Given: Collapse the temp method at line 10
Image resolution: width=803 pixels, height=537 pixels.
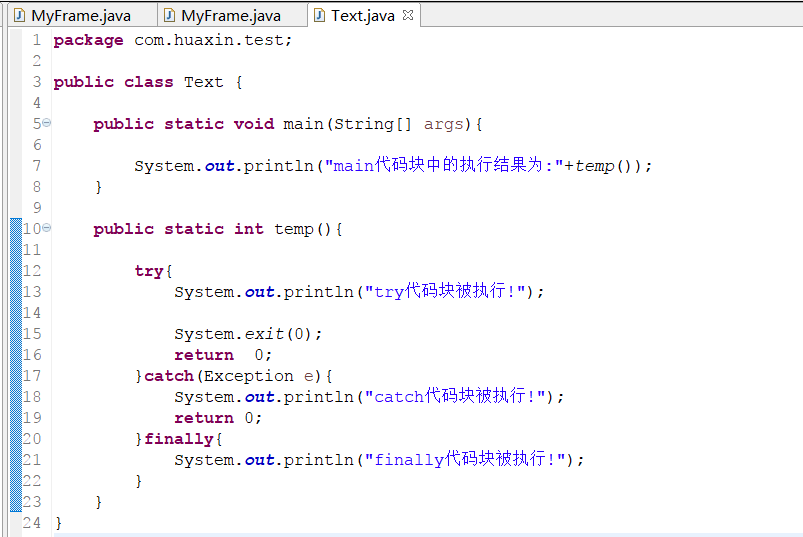Looking at the screenshot, I should pos(47,227).
